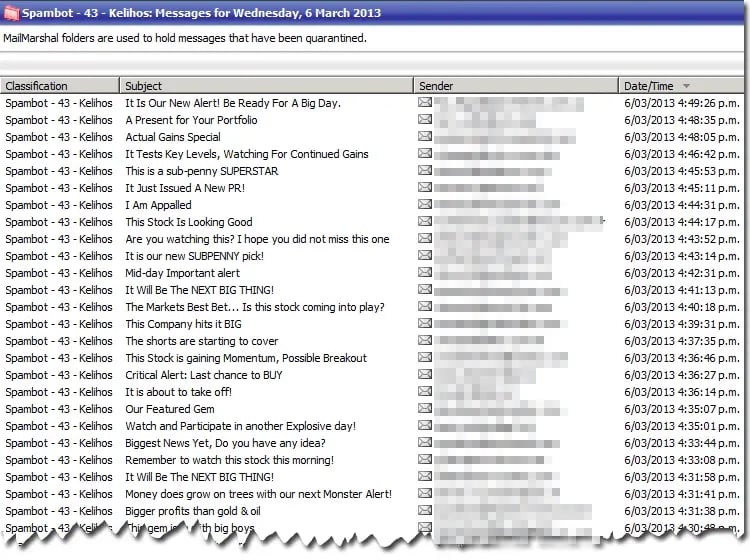The width and height of the screenshot is (750, 560).
Task: Click envelope icon beside 'Actual Gains Special'
Action: click(x=425, y=137)
